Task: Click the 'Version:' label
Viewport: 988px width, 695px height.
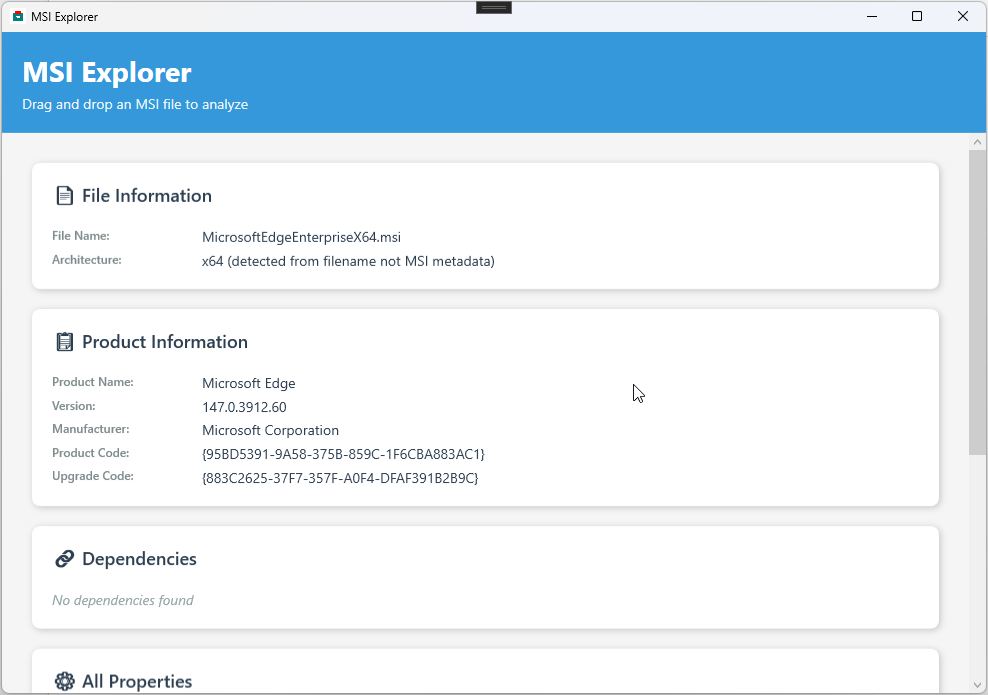Action: (74, 406)
